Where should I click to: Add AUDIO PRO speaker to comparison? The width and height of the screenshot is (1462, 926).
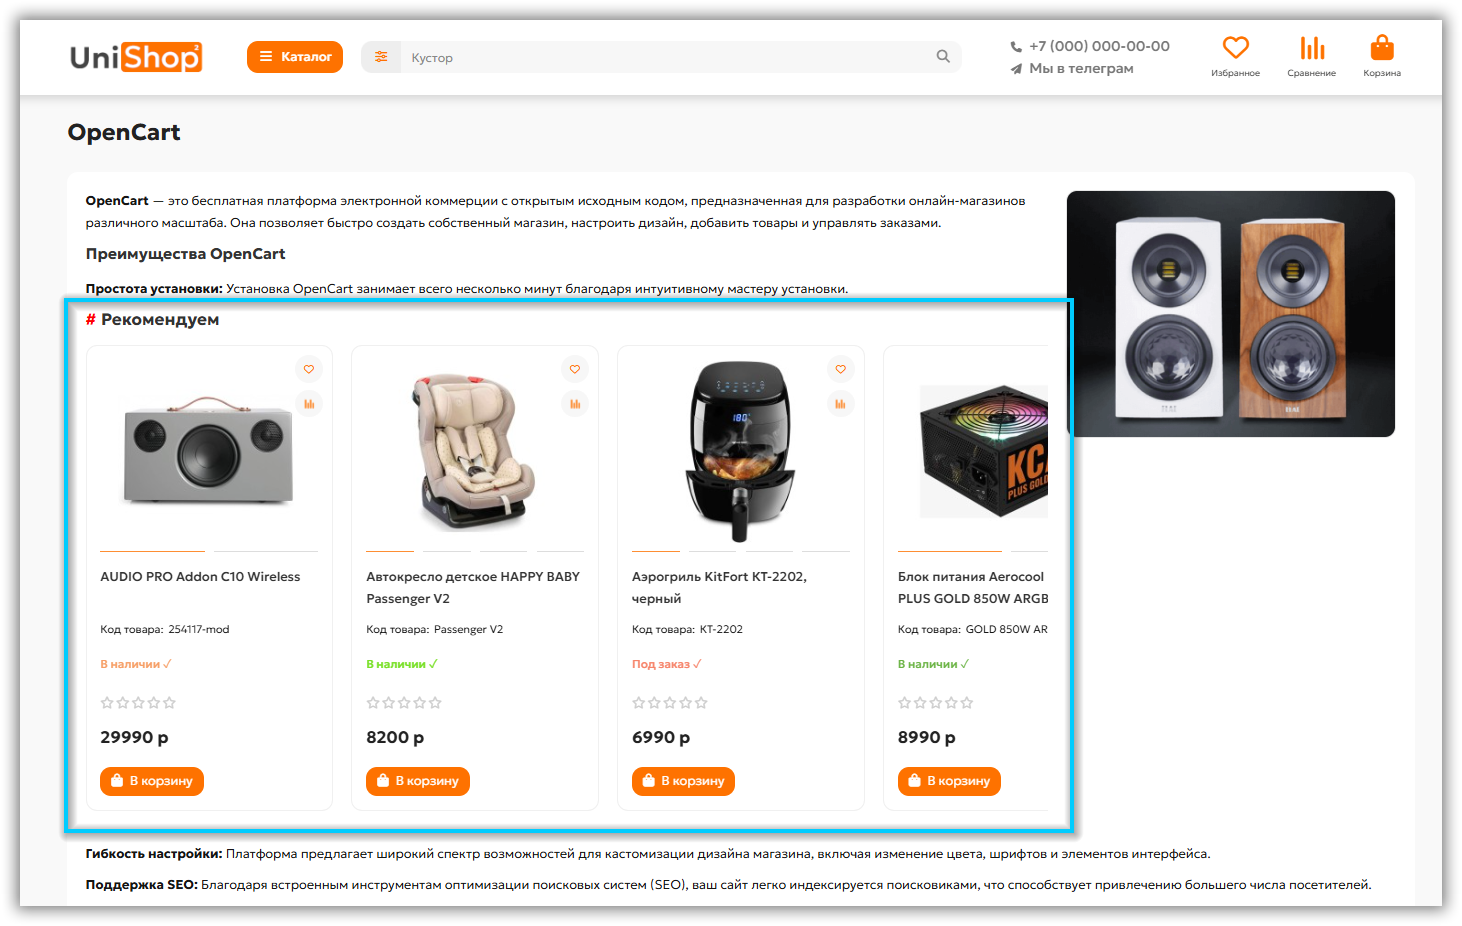pos(309,404)
